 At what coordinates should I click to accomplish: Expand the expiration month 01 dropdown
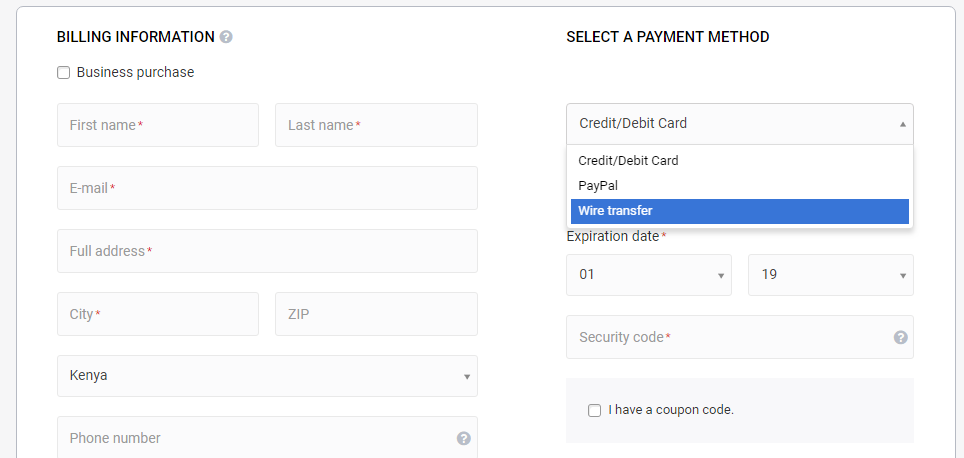(x=648, y=275)
